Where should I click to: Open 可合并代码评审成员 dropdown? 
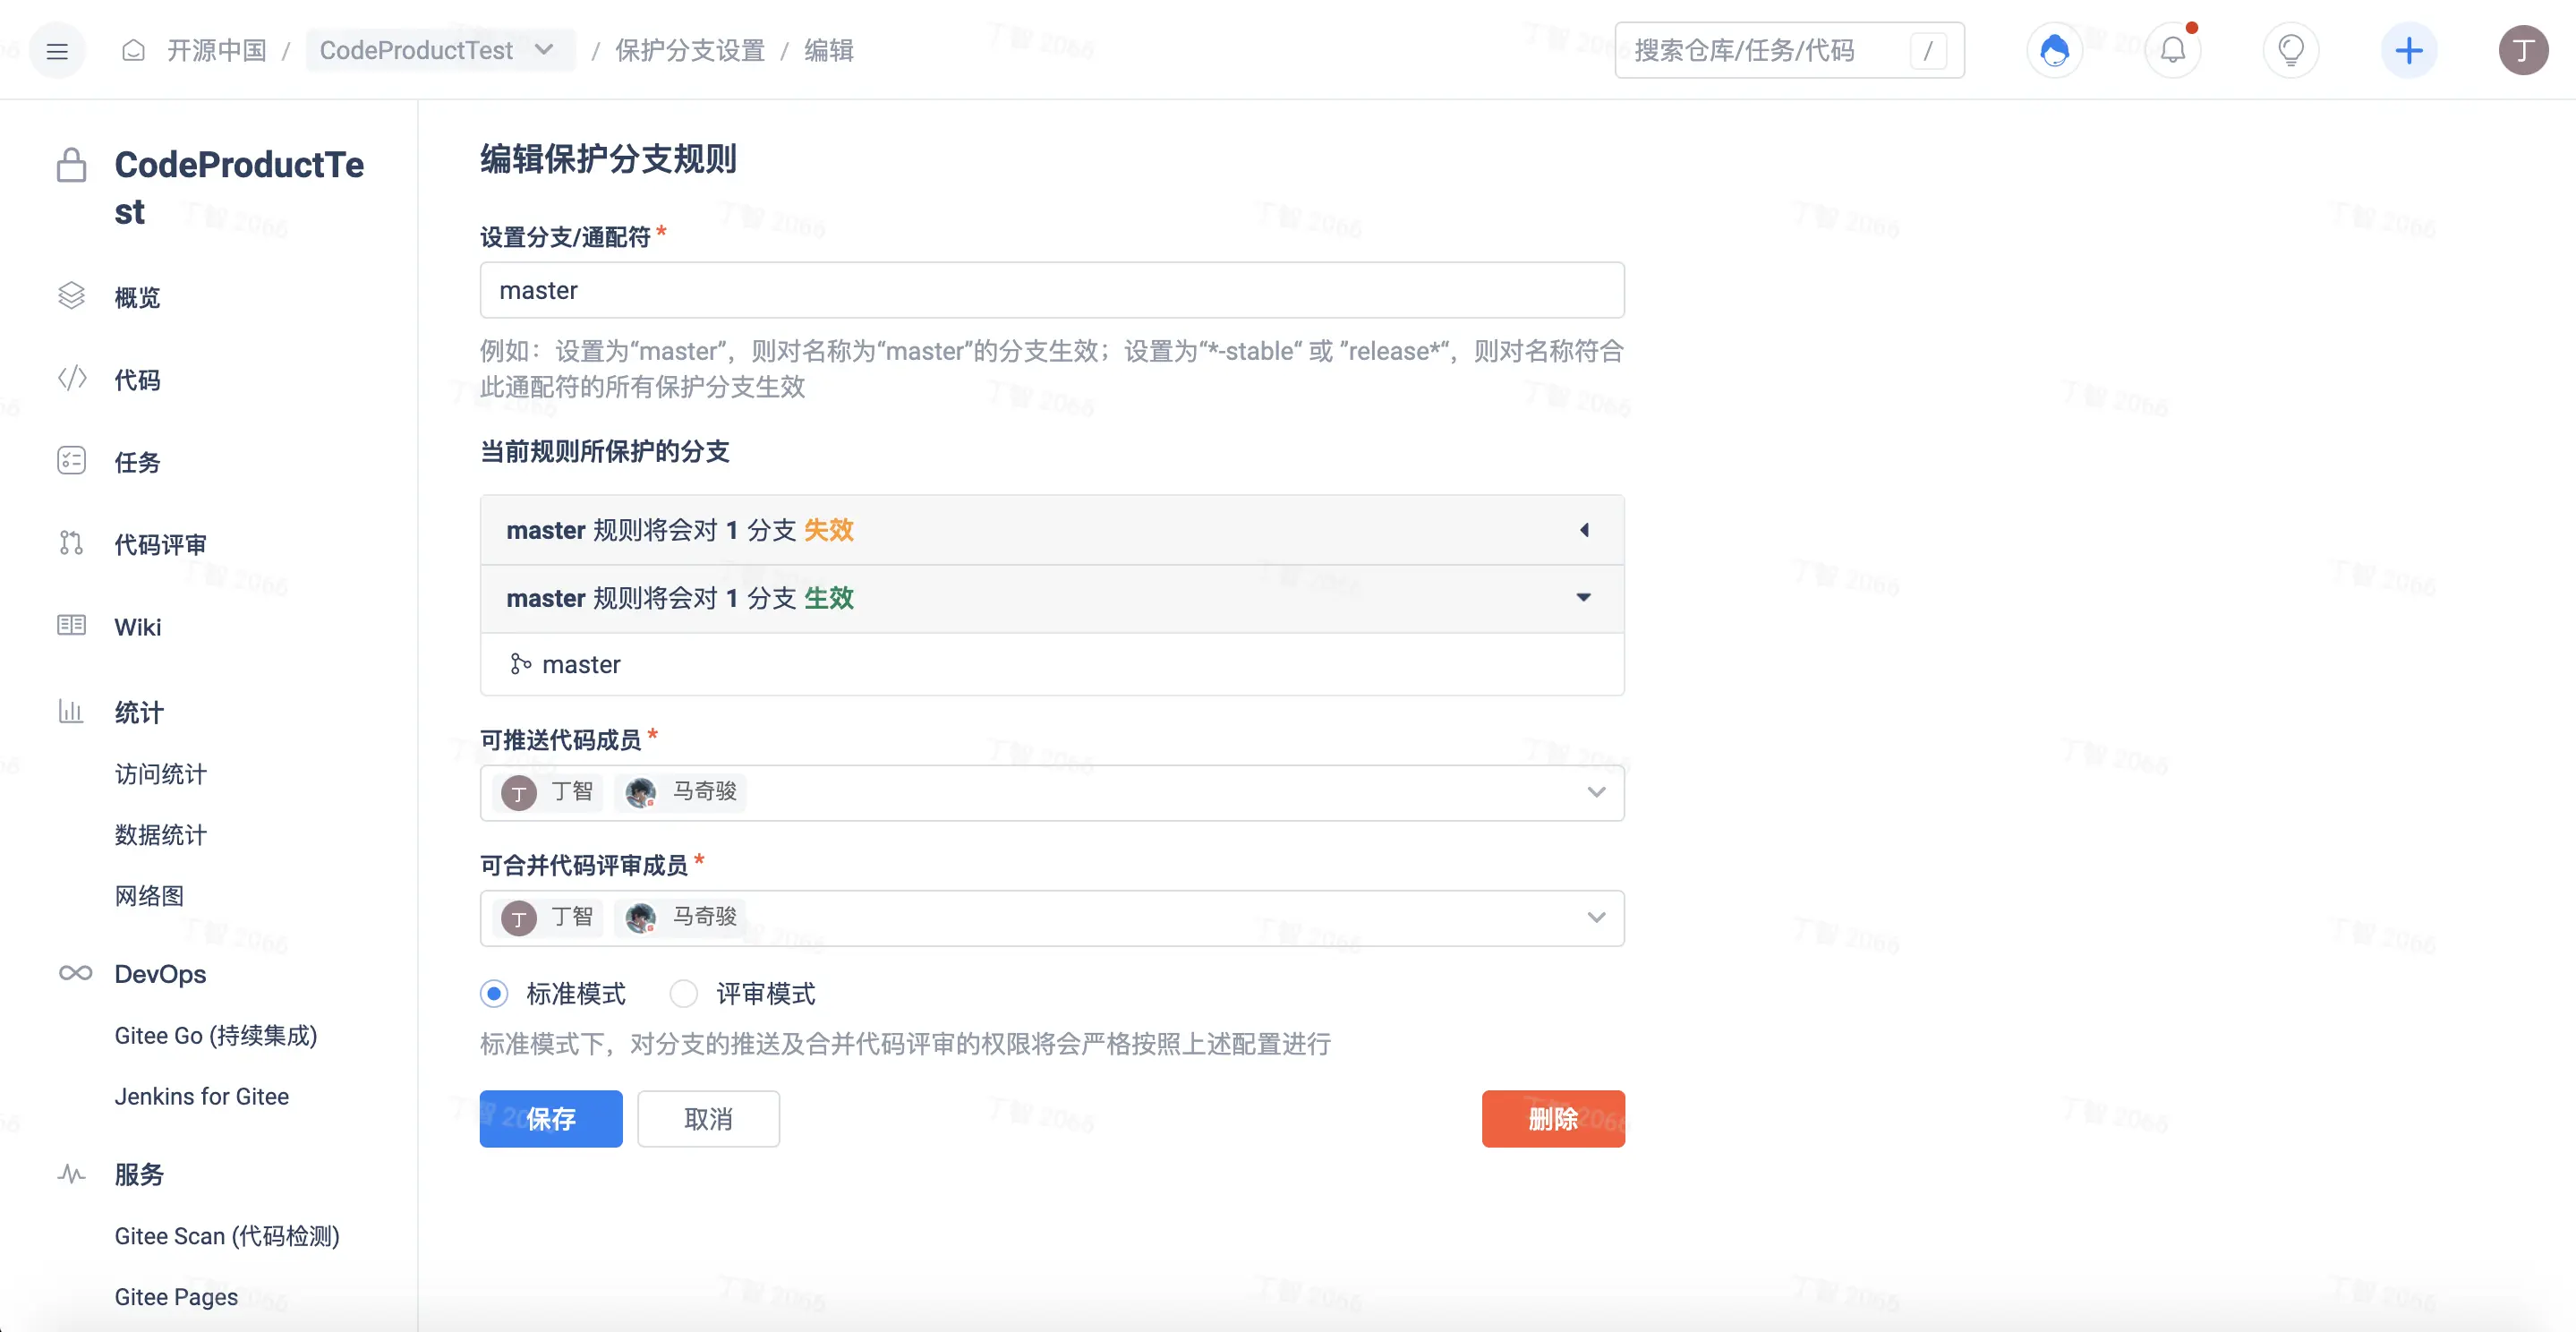[1594, 918]
